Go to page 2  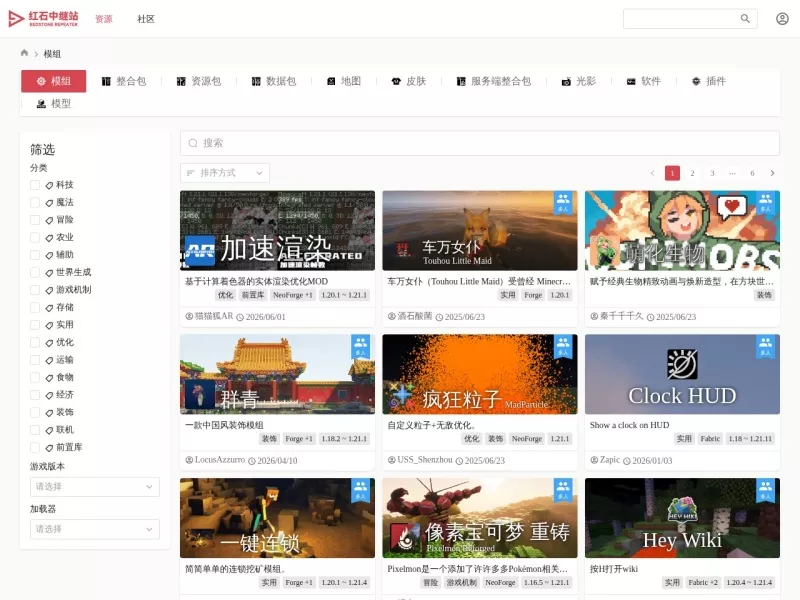[692, 173]
